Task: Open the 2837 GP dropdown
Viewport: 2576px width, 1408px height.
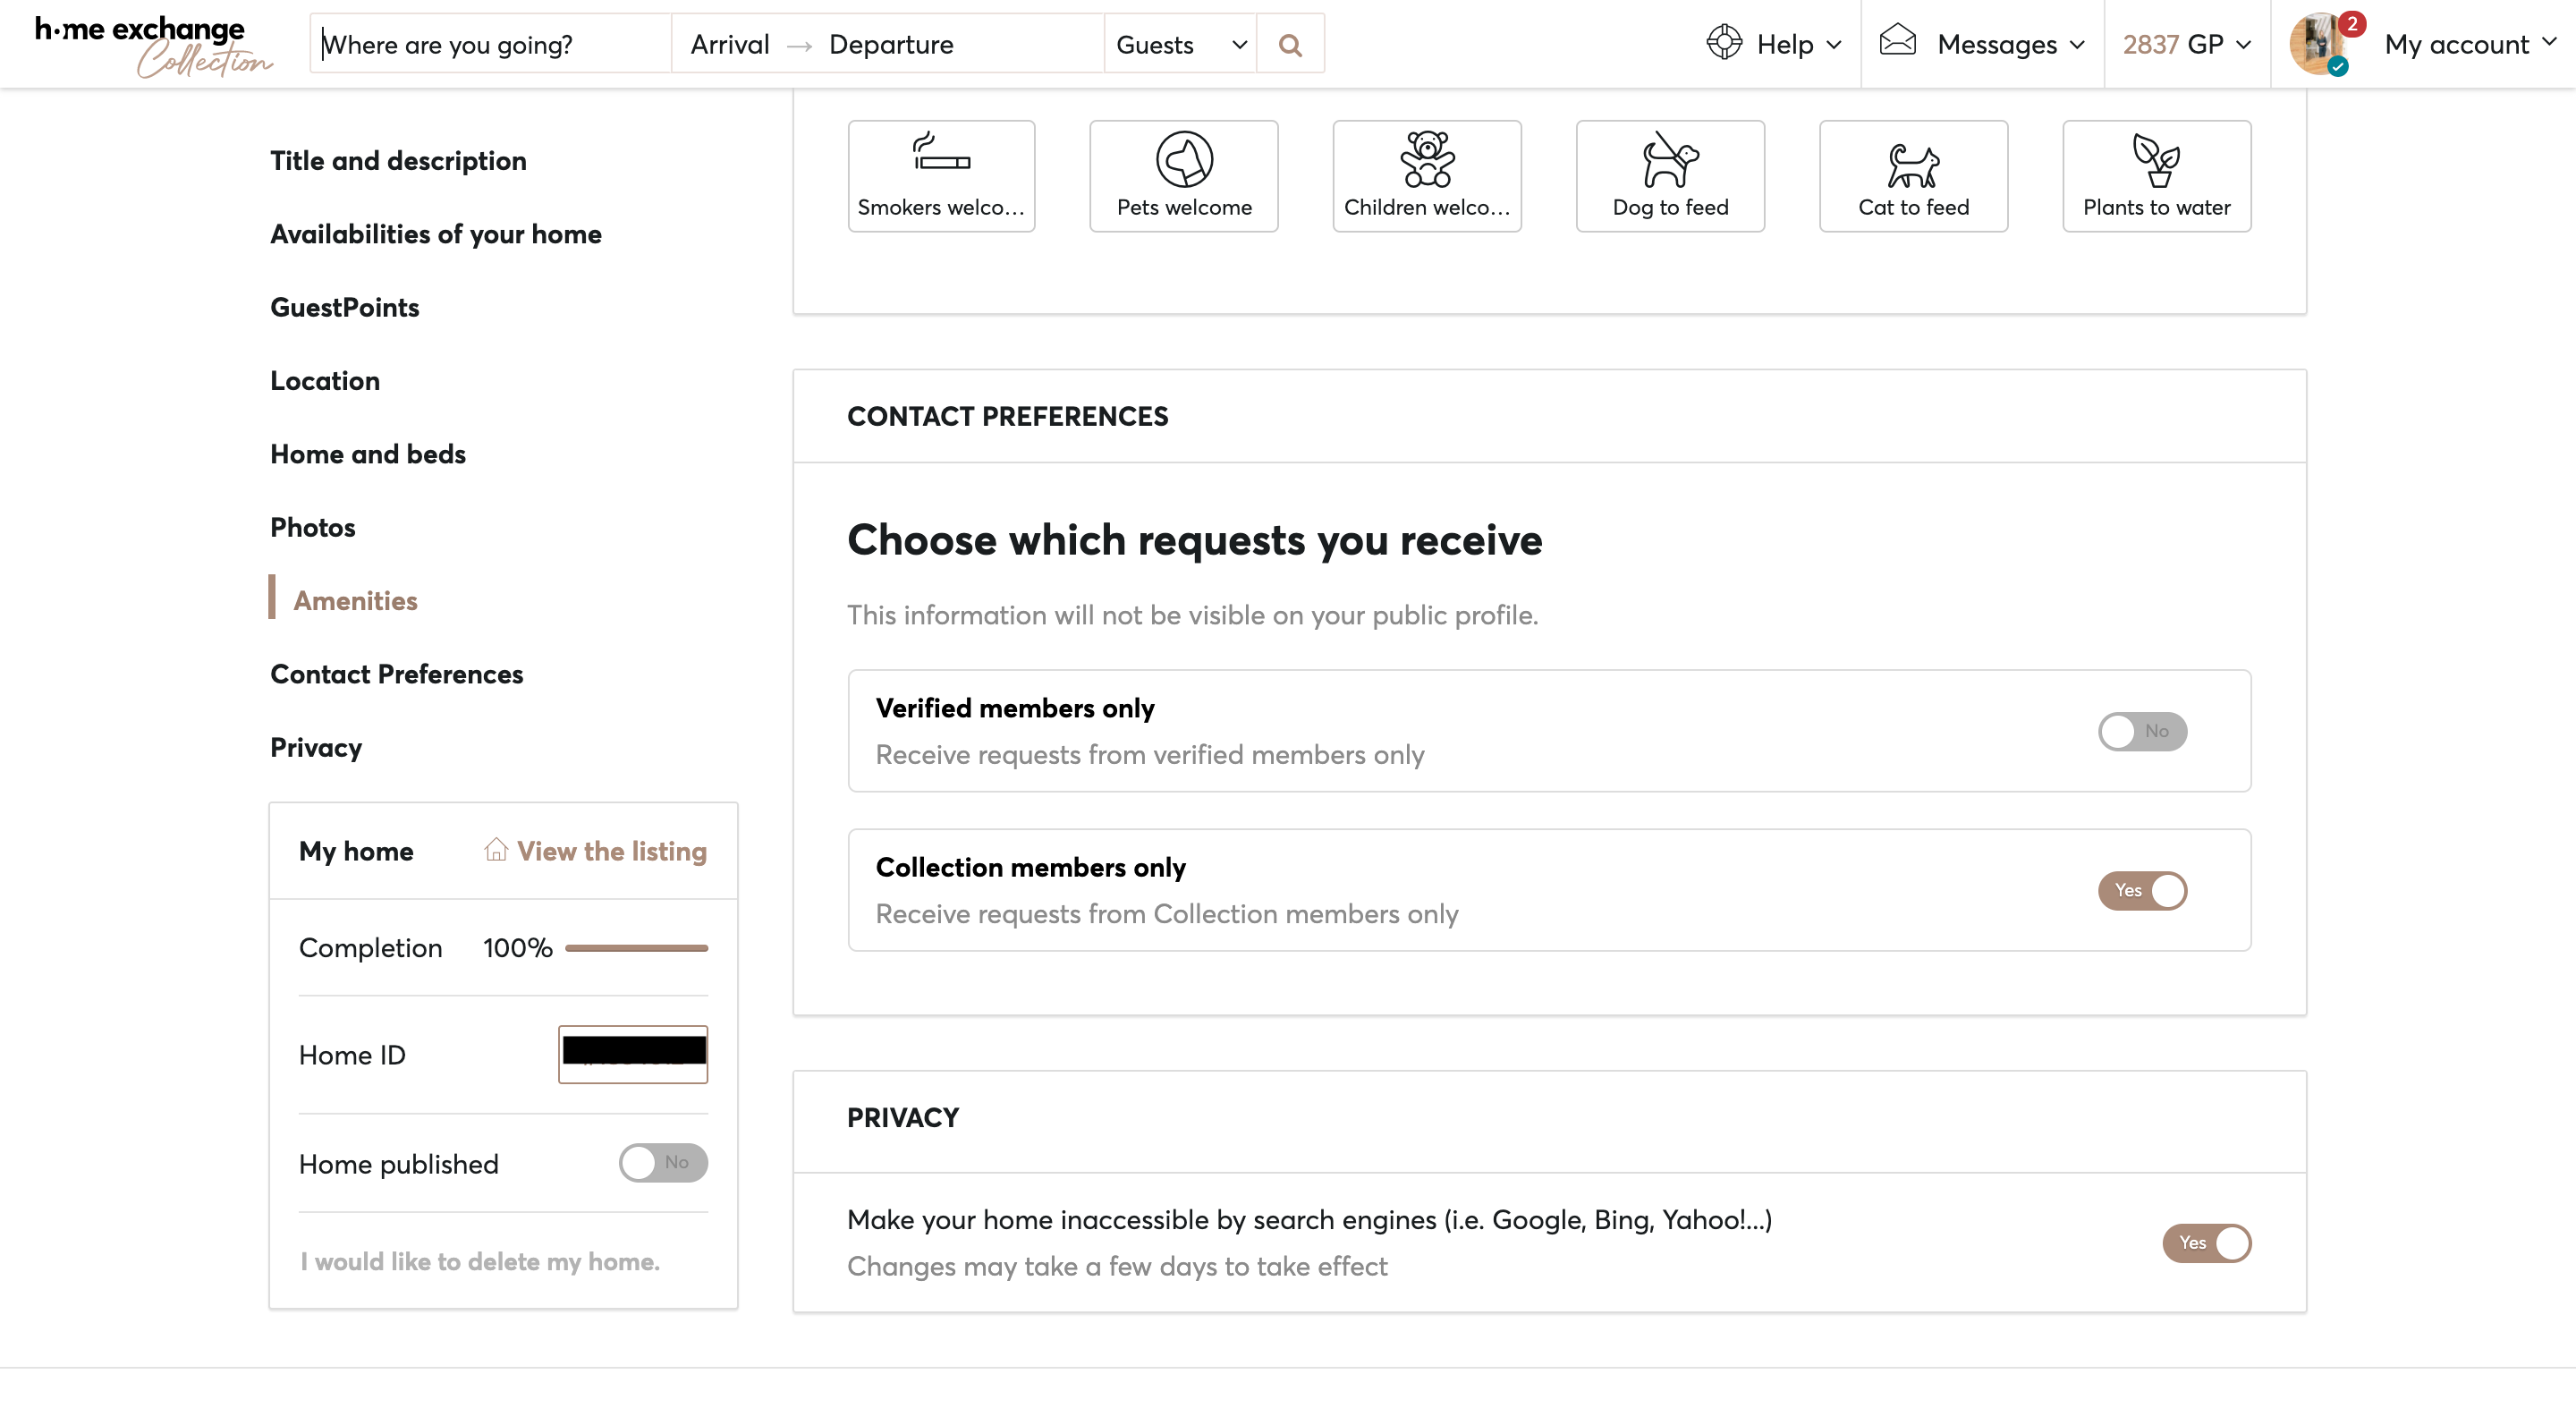Action: pyautogui.click(x=2186, y=45)
